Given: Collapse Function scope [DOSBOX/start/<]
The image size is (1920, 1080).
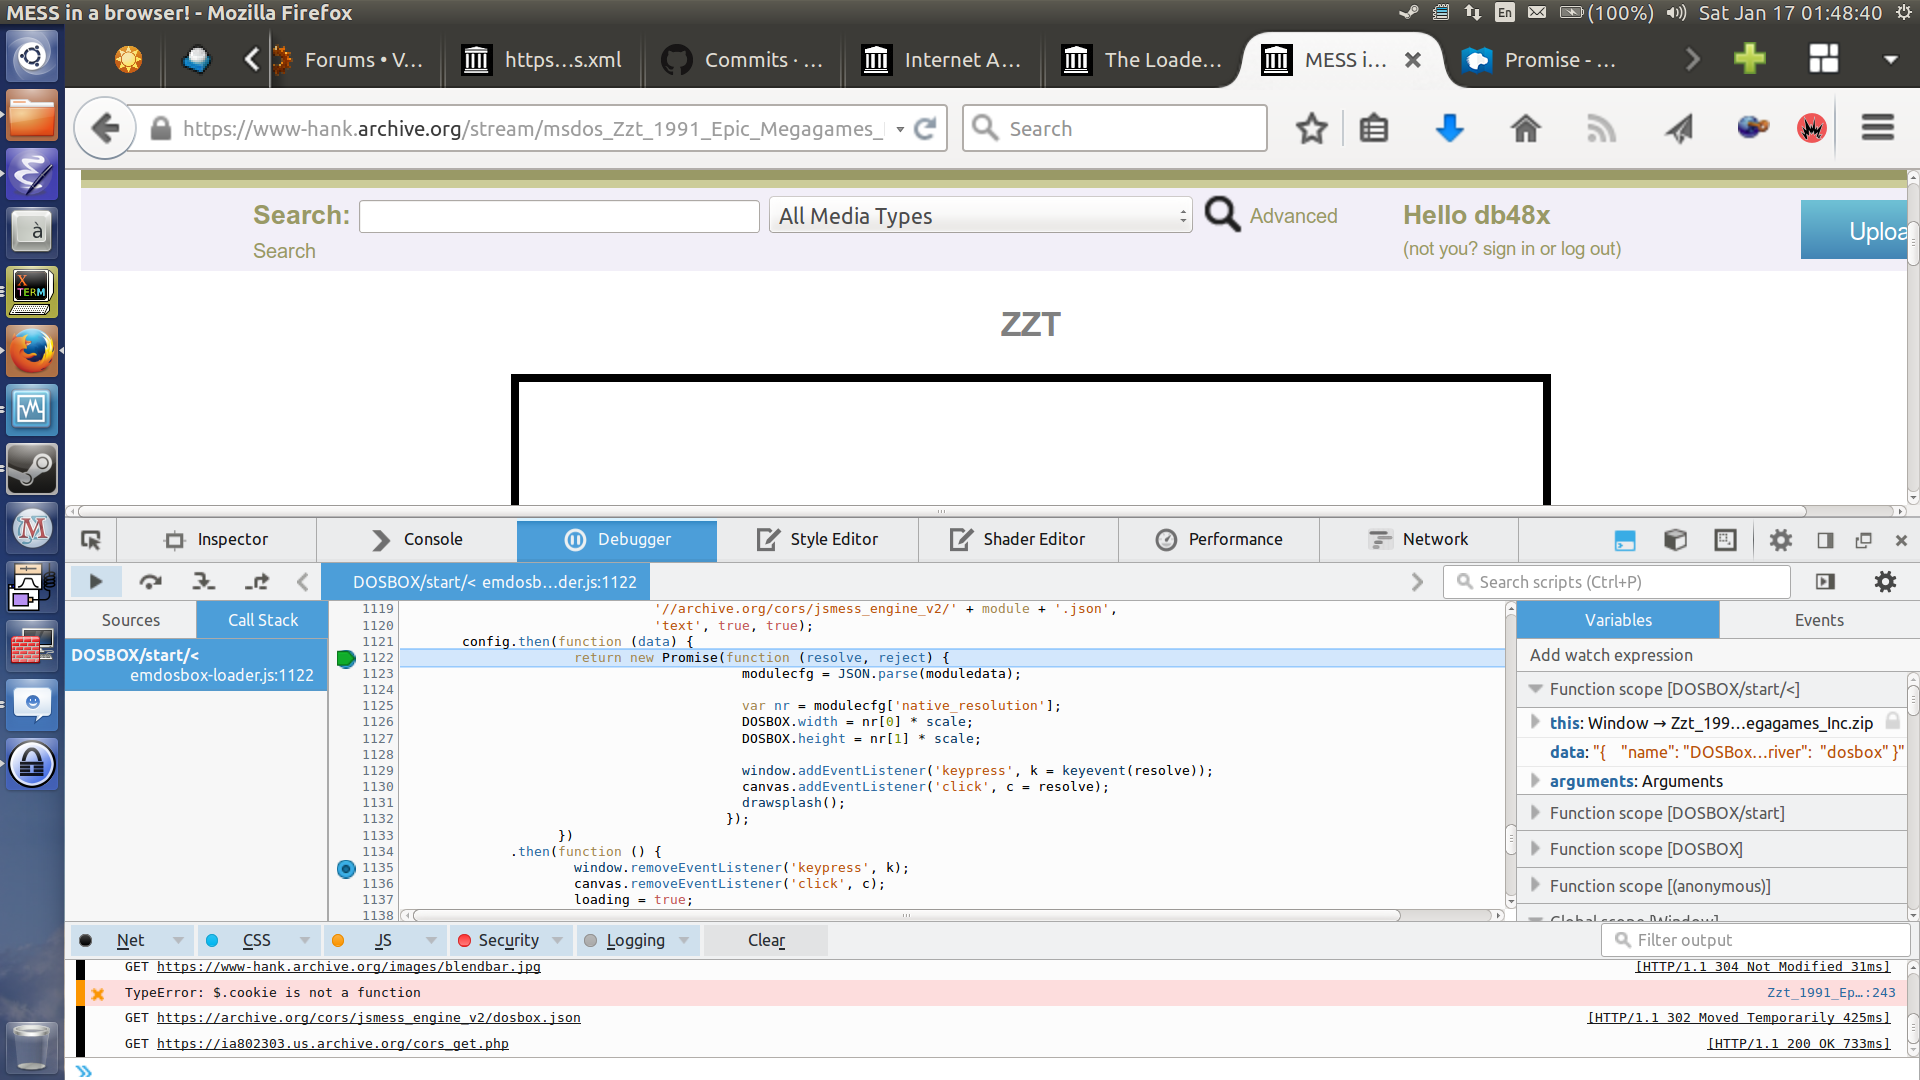Looking at the screenshot, I should 1535,689.
